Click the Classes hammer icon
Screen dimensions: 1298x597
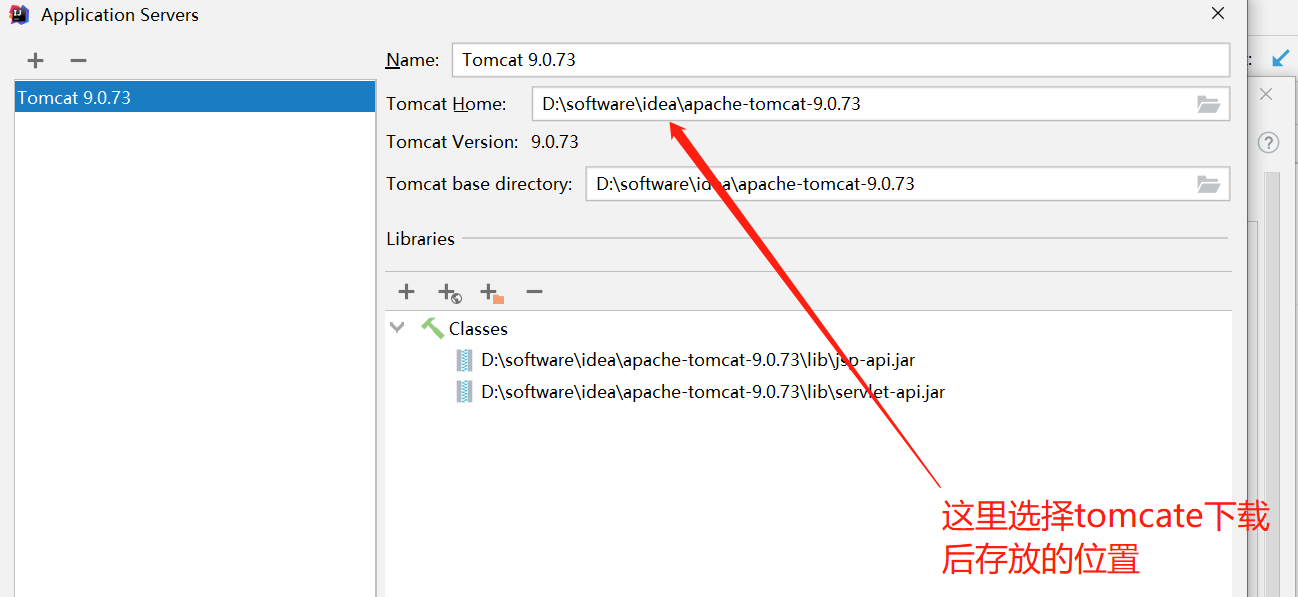[x=432, y=328]
